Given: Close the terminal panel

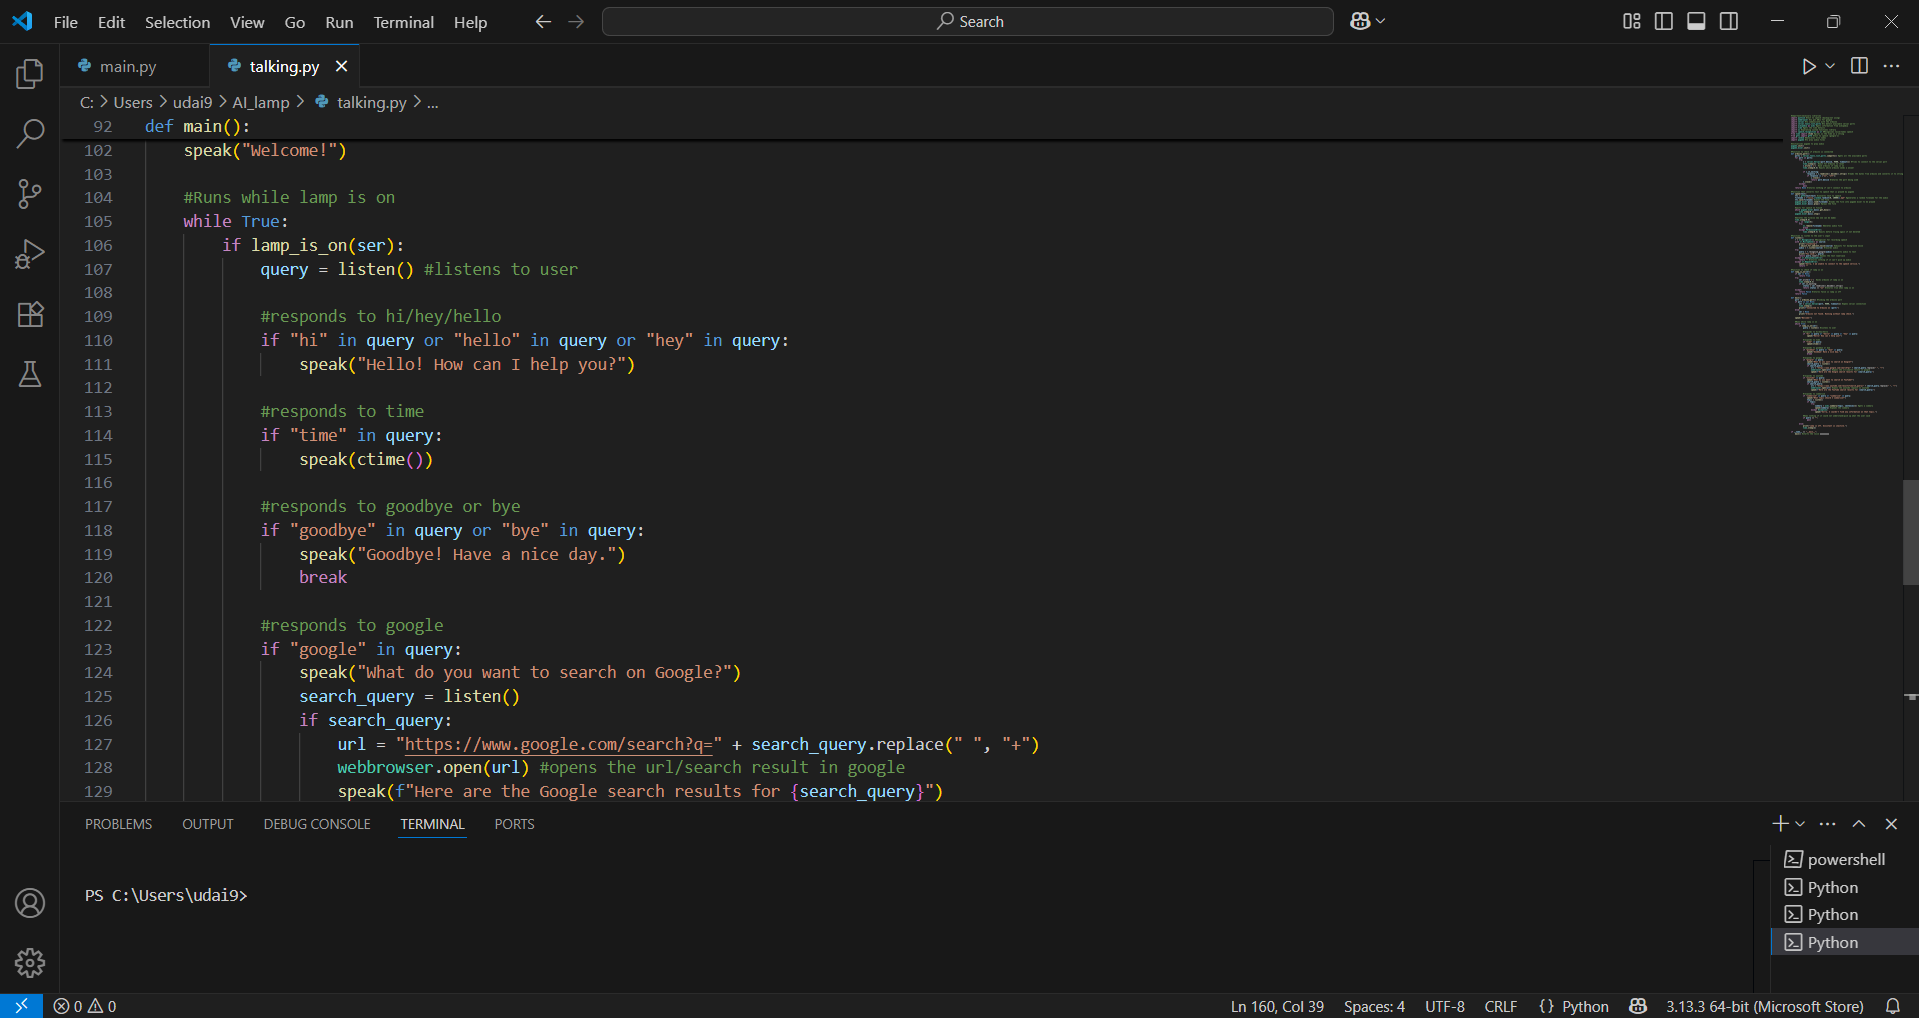Looking at the screenshot, I should [1891, 824].
